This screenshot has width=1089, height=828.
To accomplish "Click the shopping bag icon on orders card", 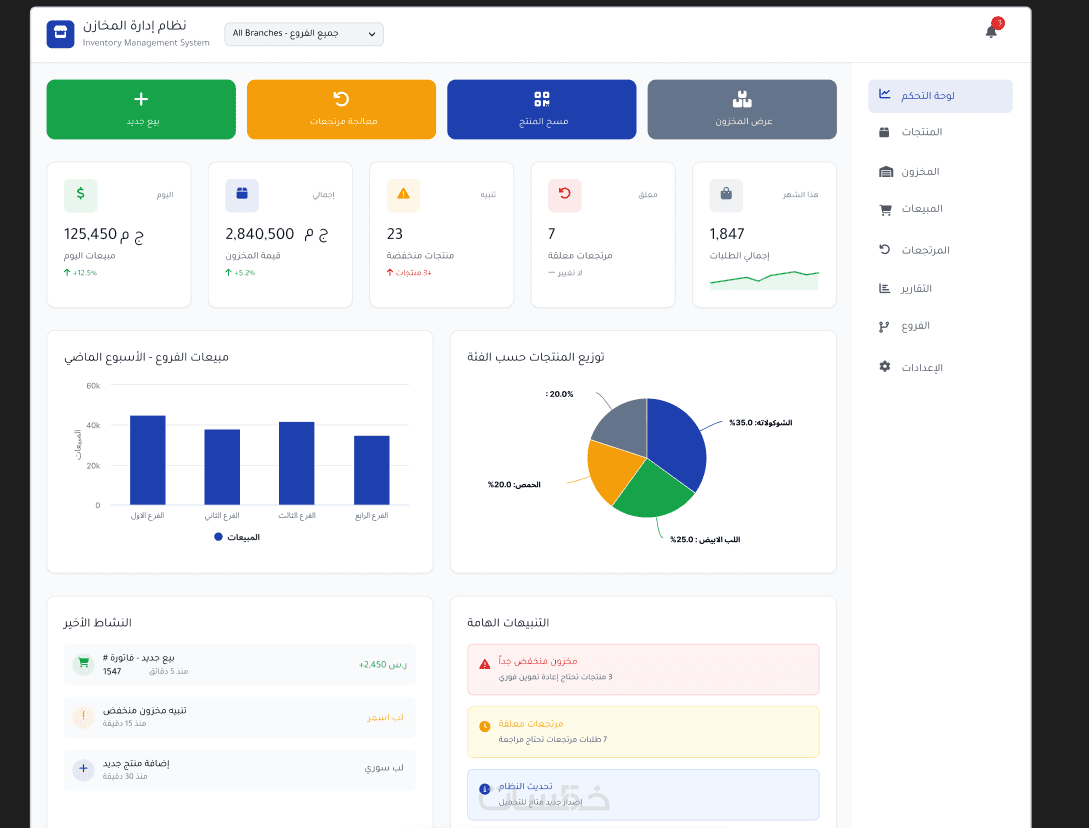I will tap(726, 195).
